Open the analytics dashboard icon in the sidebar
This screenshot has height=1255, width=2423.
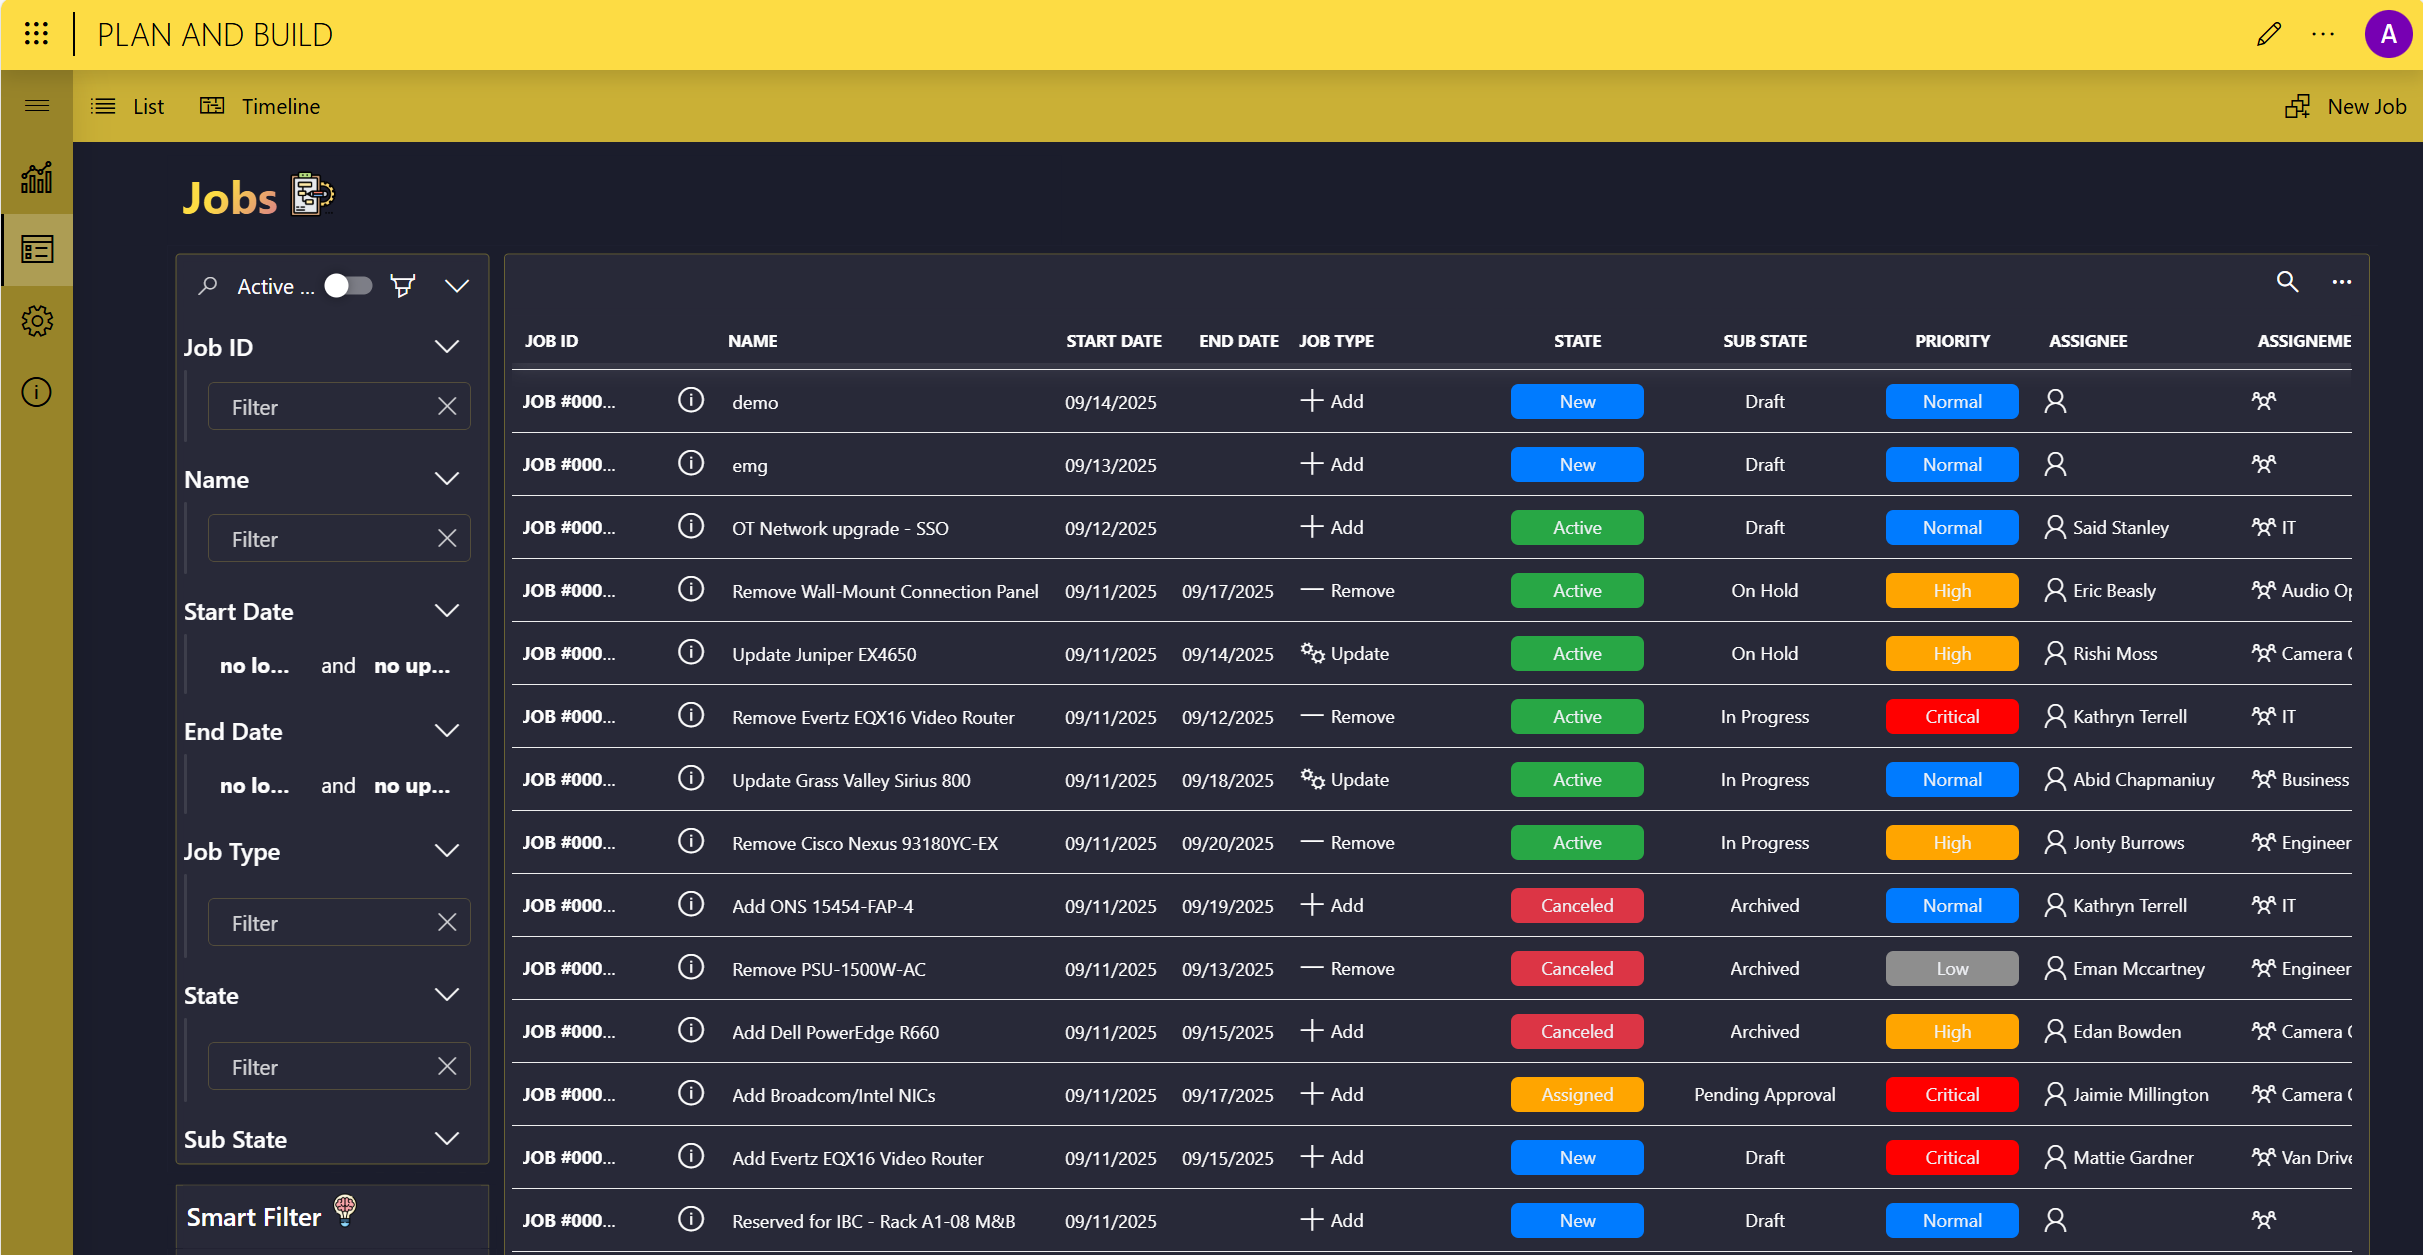pyautogui.click(x=36, y=178)
